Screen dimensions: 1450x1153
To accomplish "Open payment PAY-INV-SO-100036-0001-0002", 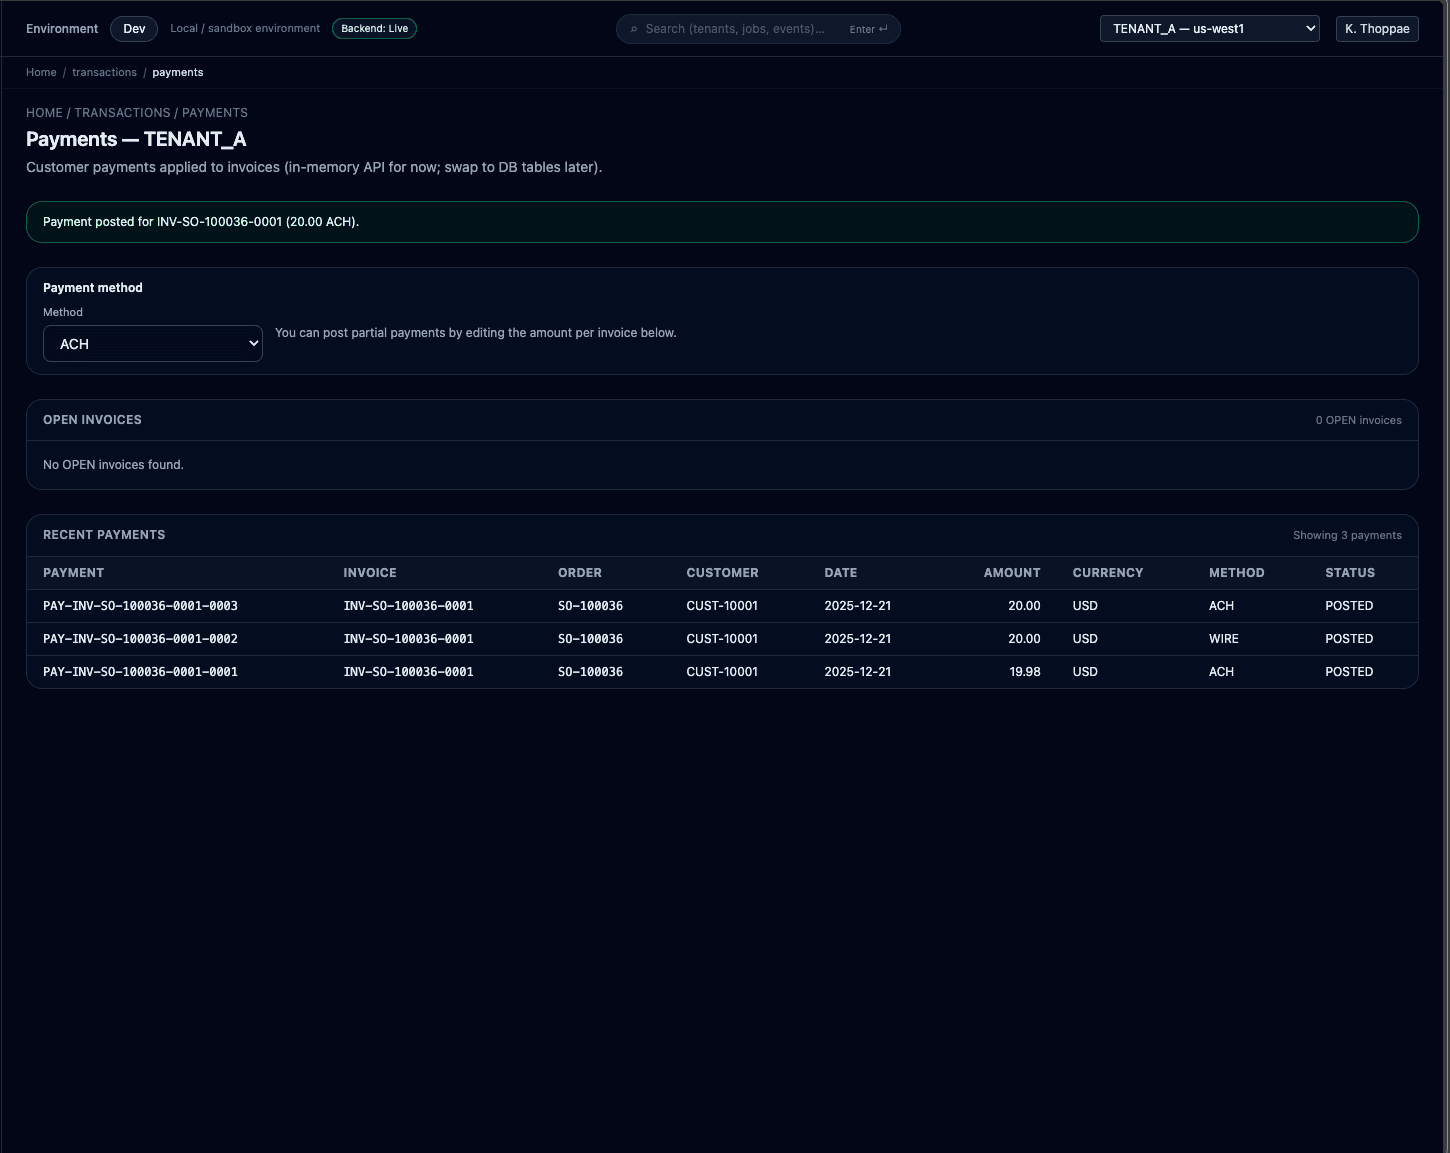I will tap(140, 639).
